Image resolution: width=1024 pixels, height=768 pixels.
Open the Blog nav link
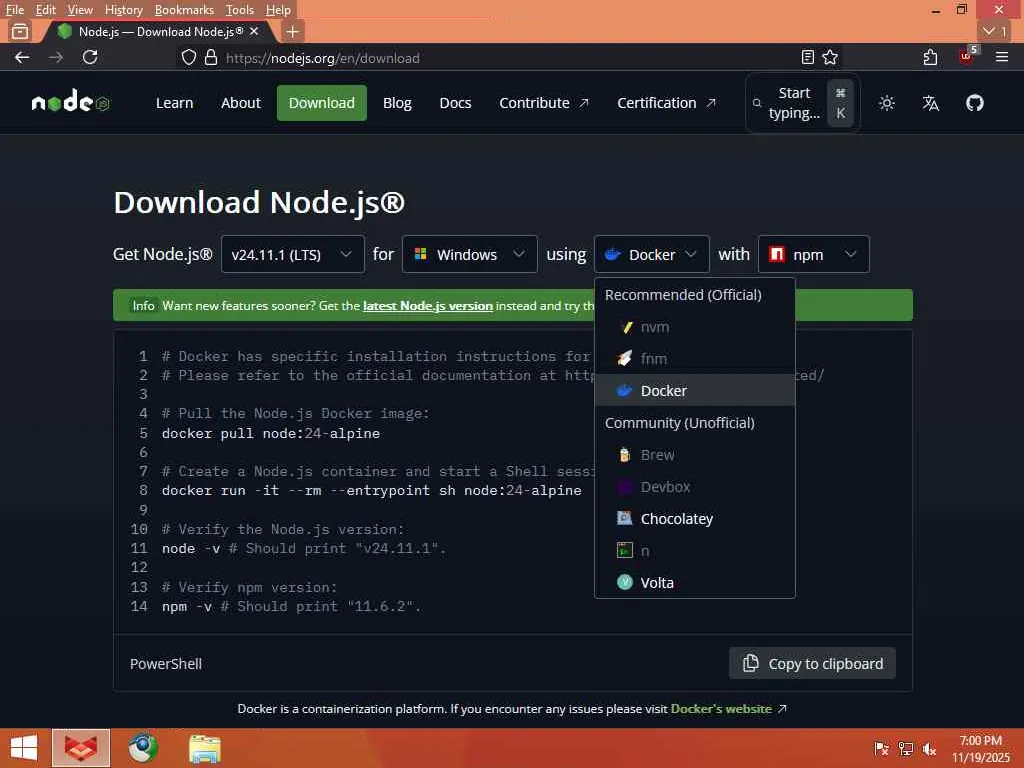coord(397,103)
